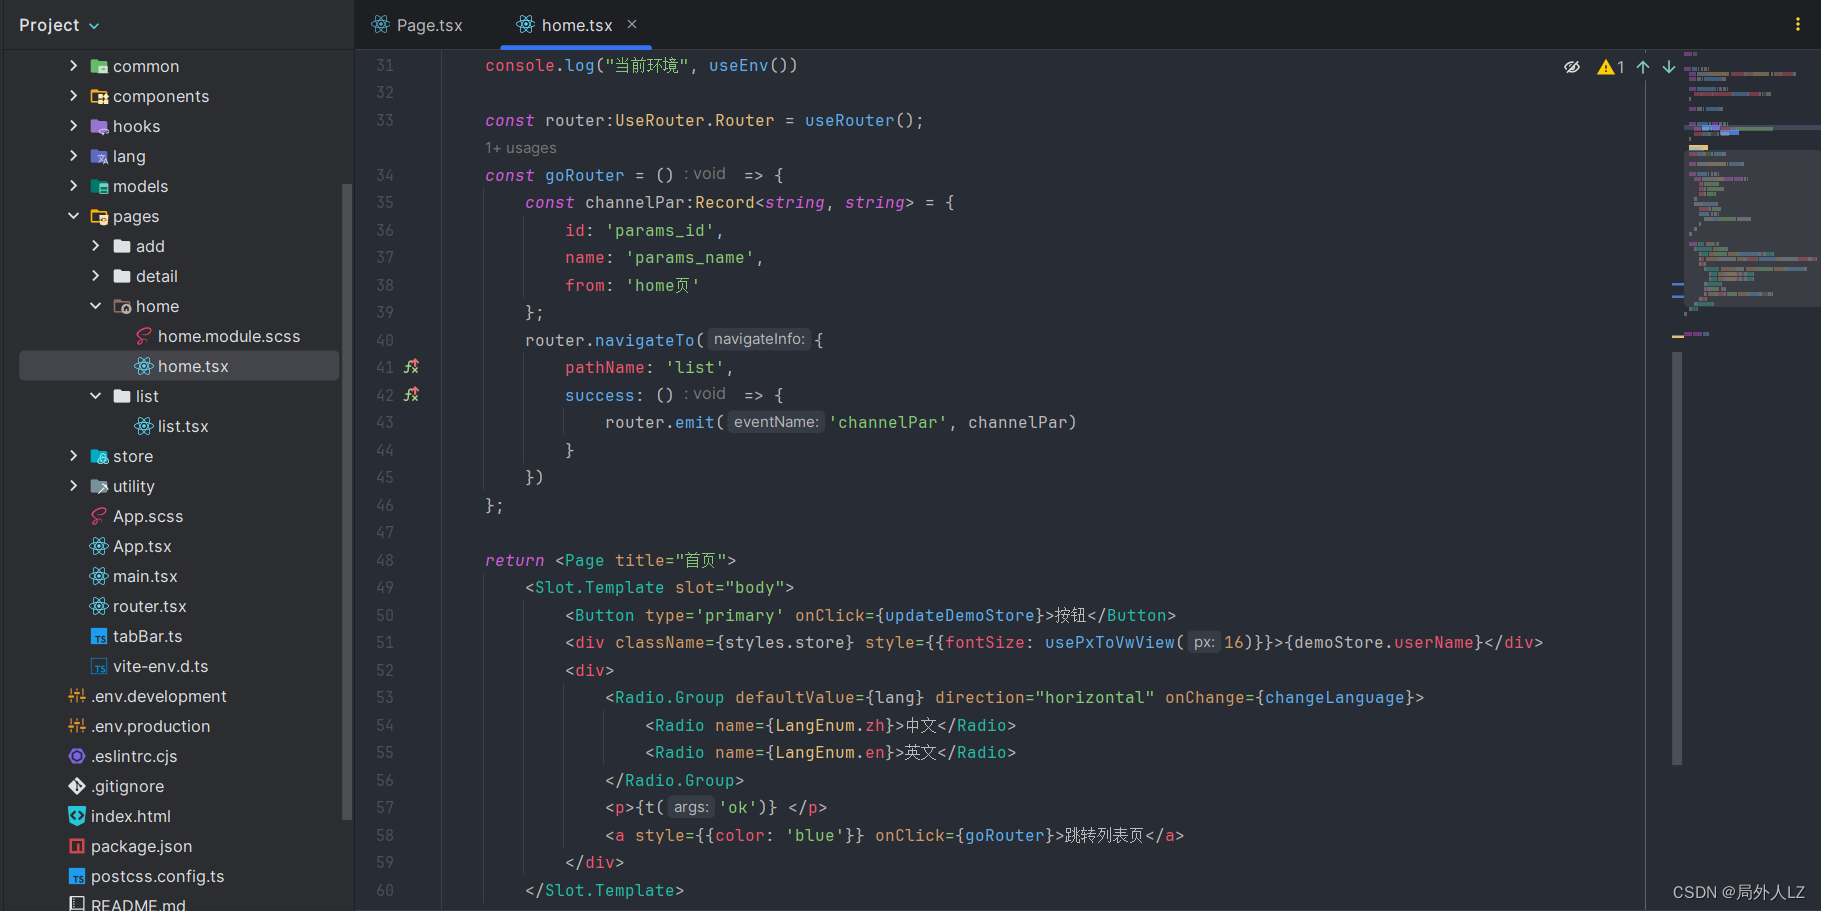Expand the components folder
Viewport: 1821px width, 911px height.
point(73,96)
